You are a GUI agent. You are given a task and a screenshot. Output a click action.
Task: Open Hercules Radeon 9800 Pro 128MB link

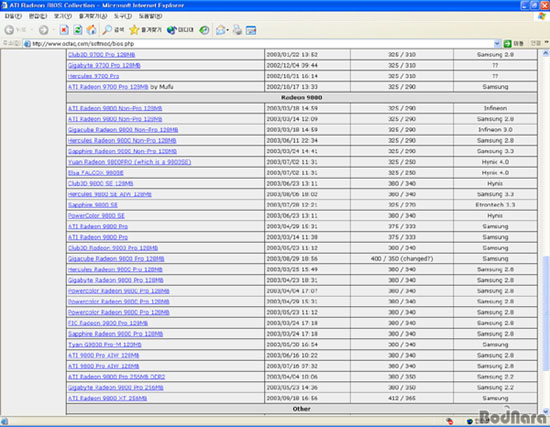115,269
